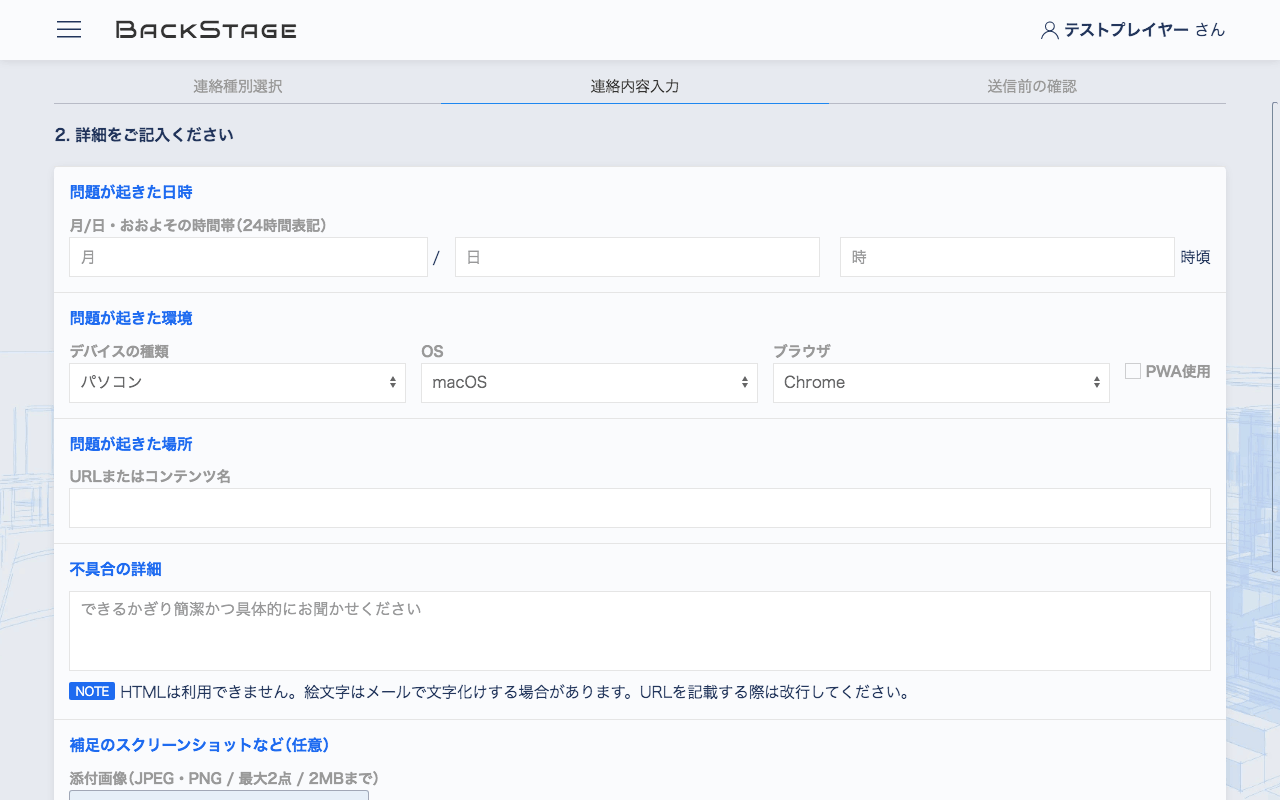
Task: Click the BackStage logo
Action: [206, 30]
